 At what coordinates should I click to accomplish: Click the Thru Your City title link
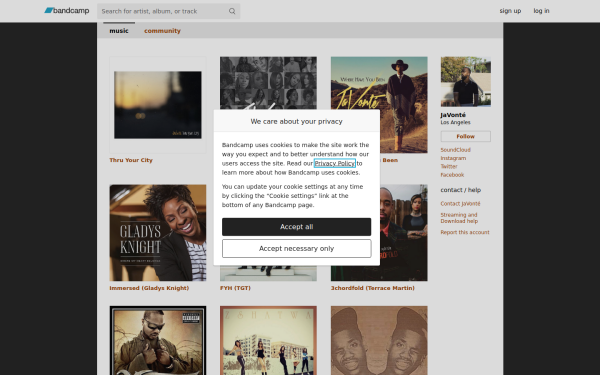click(x=131, y=160)
